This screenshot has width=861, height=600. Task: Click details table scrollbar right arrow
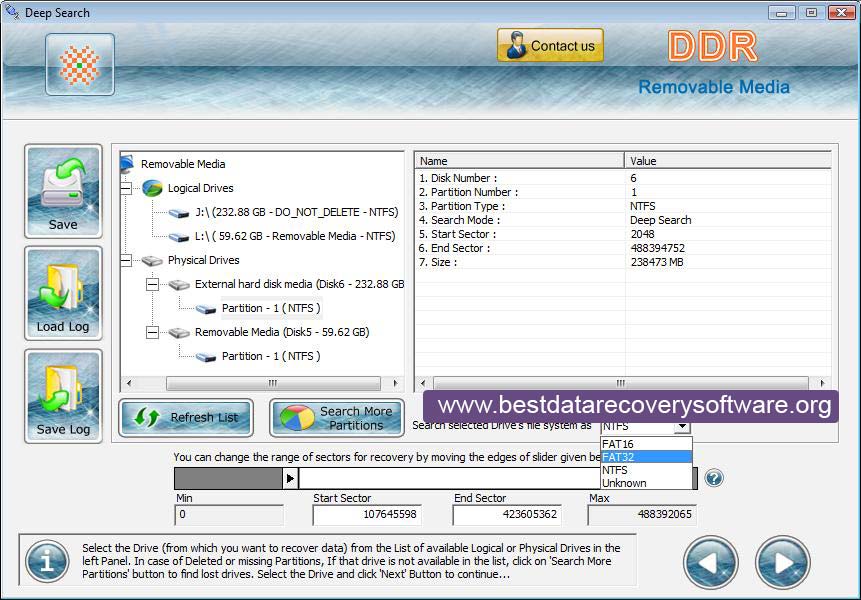822,383
